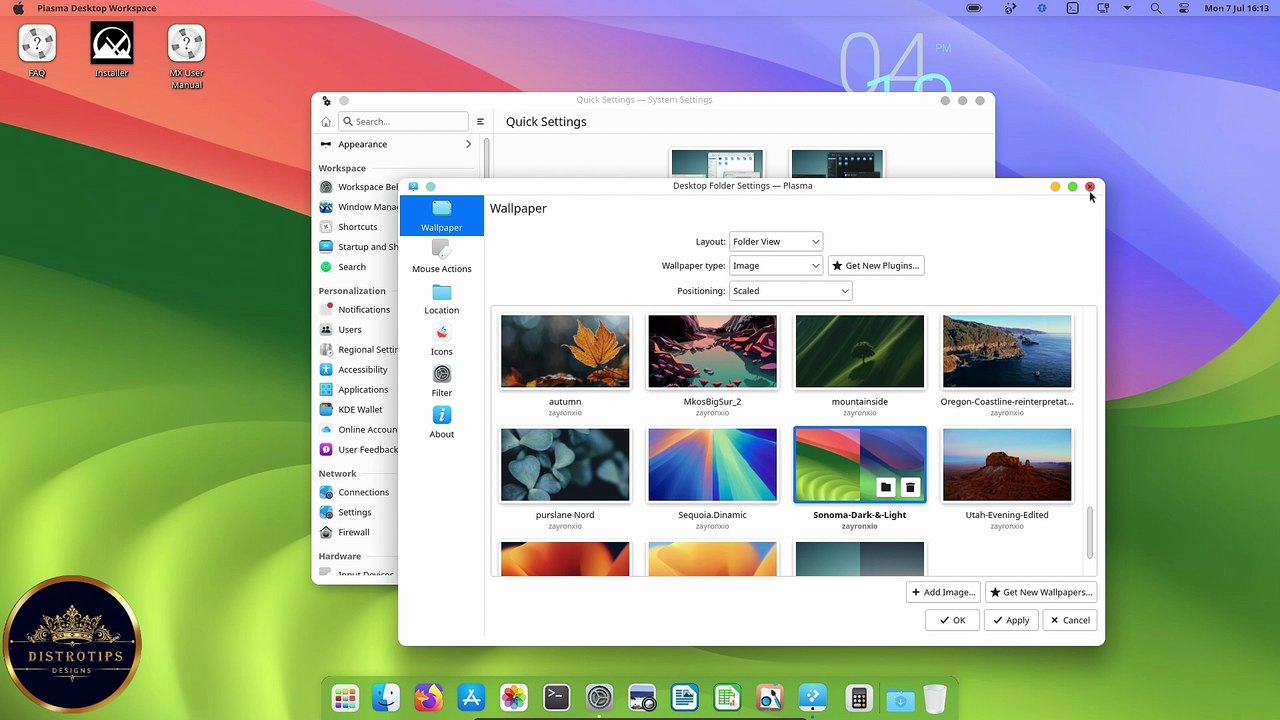Open the FAQ desktop icon
This screenshot has width=1280, height=720.
[x=37, y=51]
